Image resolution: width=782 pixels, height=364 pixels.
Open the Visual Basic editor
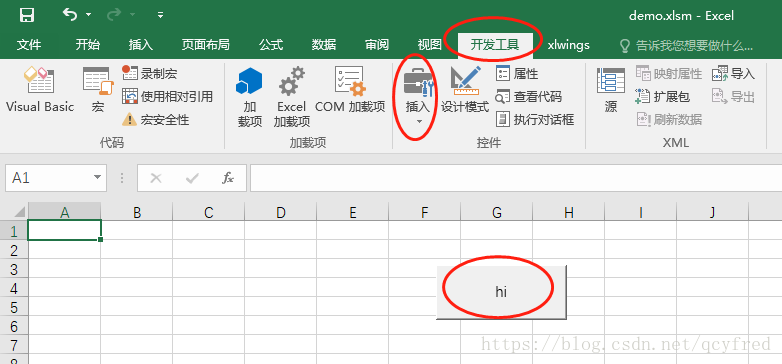tap(40, 90)
